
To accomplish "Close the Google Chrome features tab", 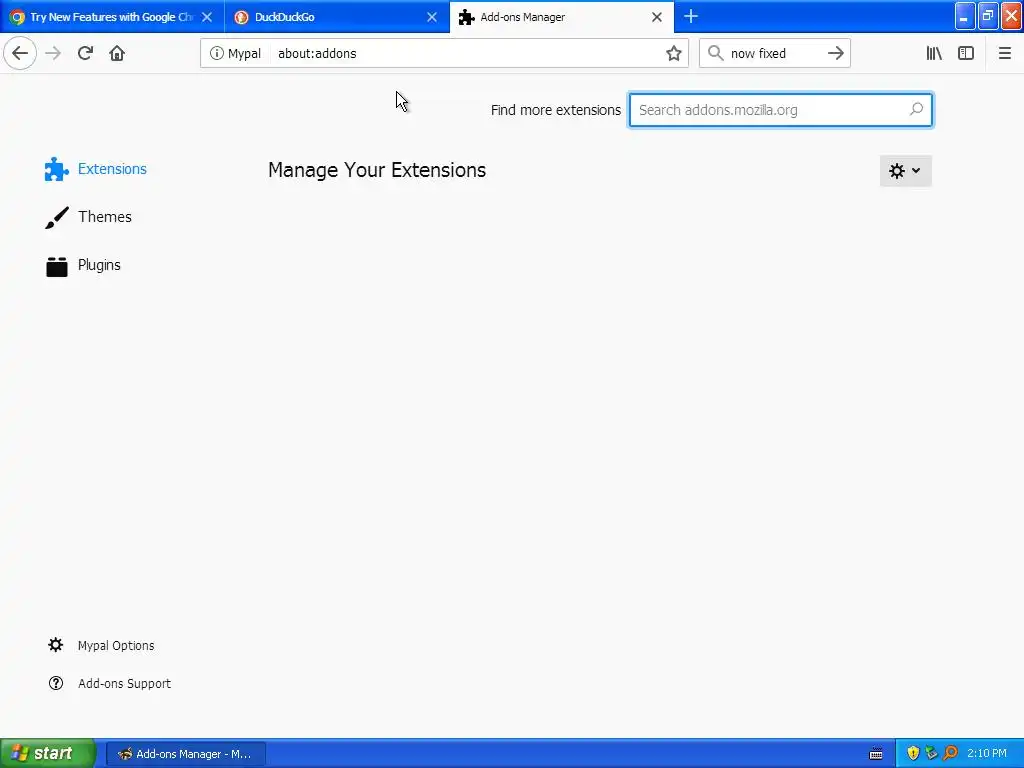I will (207, 17).
